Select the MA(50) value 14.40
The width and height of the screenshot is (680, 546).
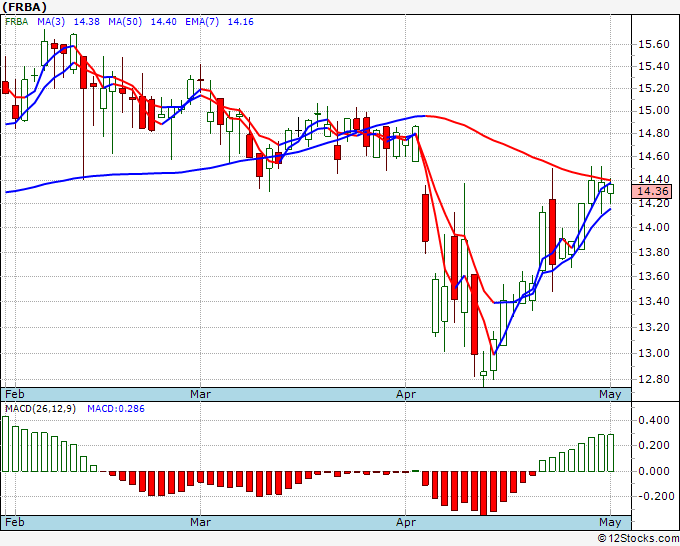[x=163, y=22]
